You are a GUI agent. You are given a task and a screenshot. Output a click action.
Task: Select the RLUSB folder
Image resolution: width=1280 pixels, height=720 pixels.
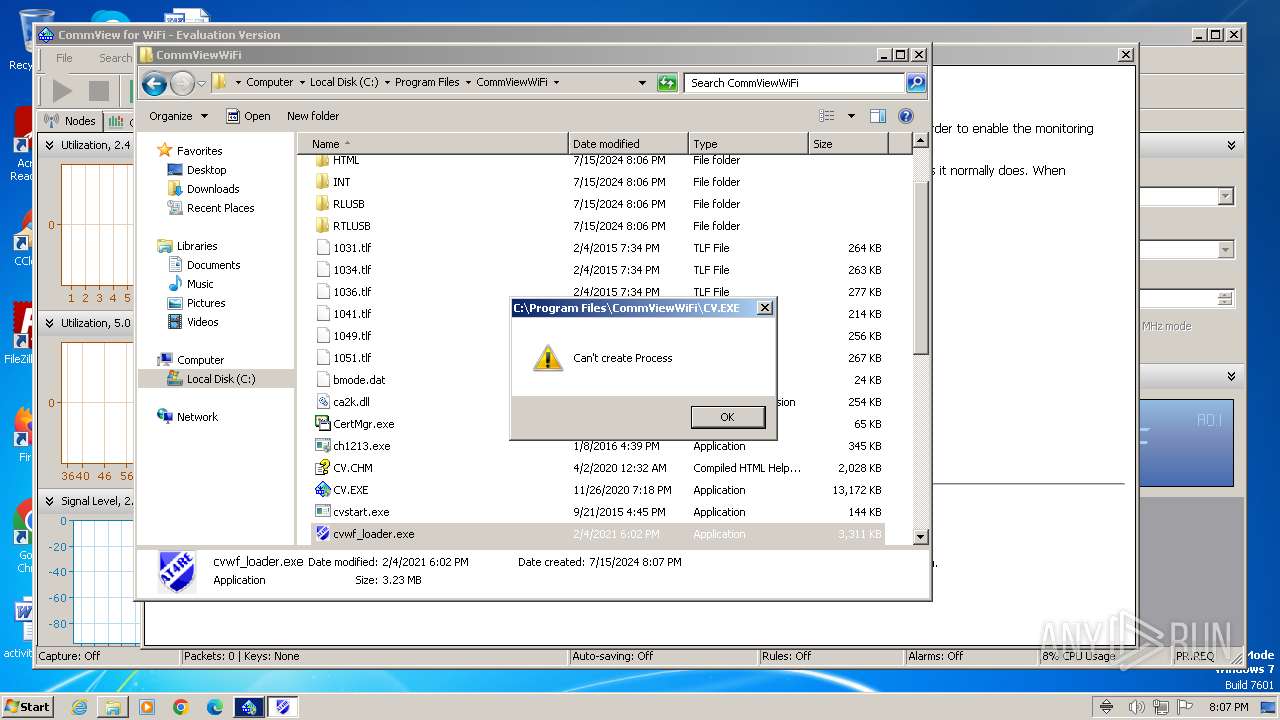click(x=348, y=204)
